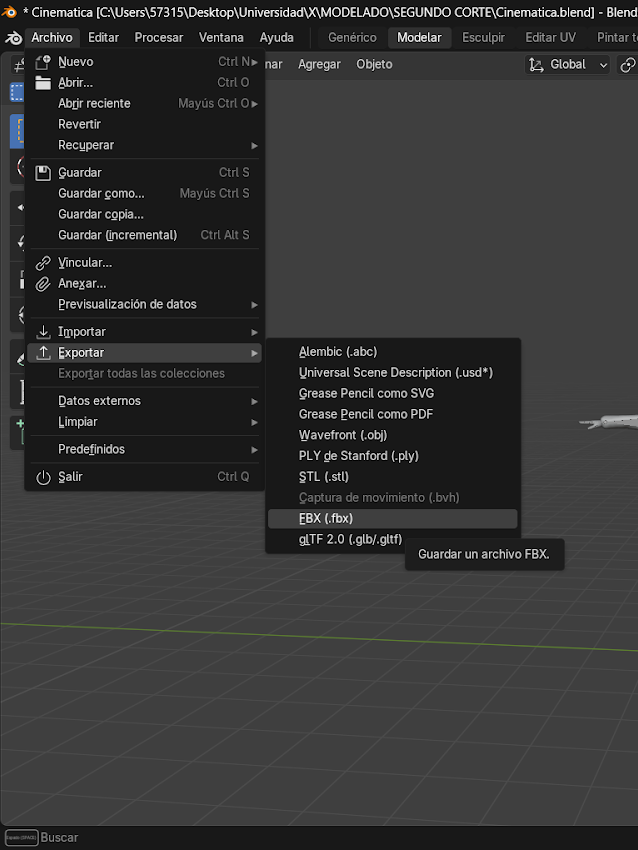Expand the Predefinidos submenu
Screen dimensions: 638x850
point(145,449)
